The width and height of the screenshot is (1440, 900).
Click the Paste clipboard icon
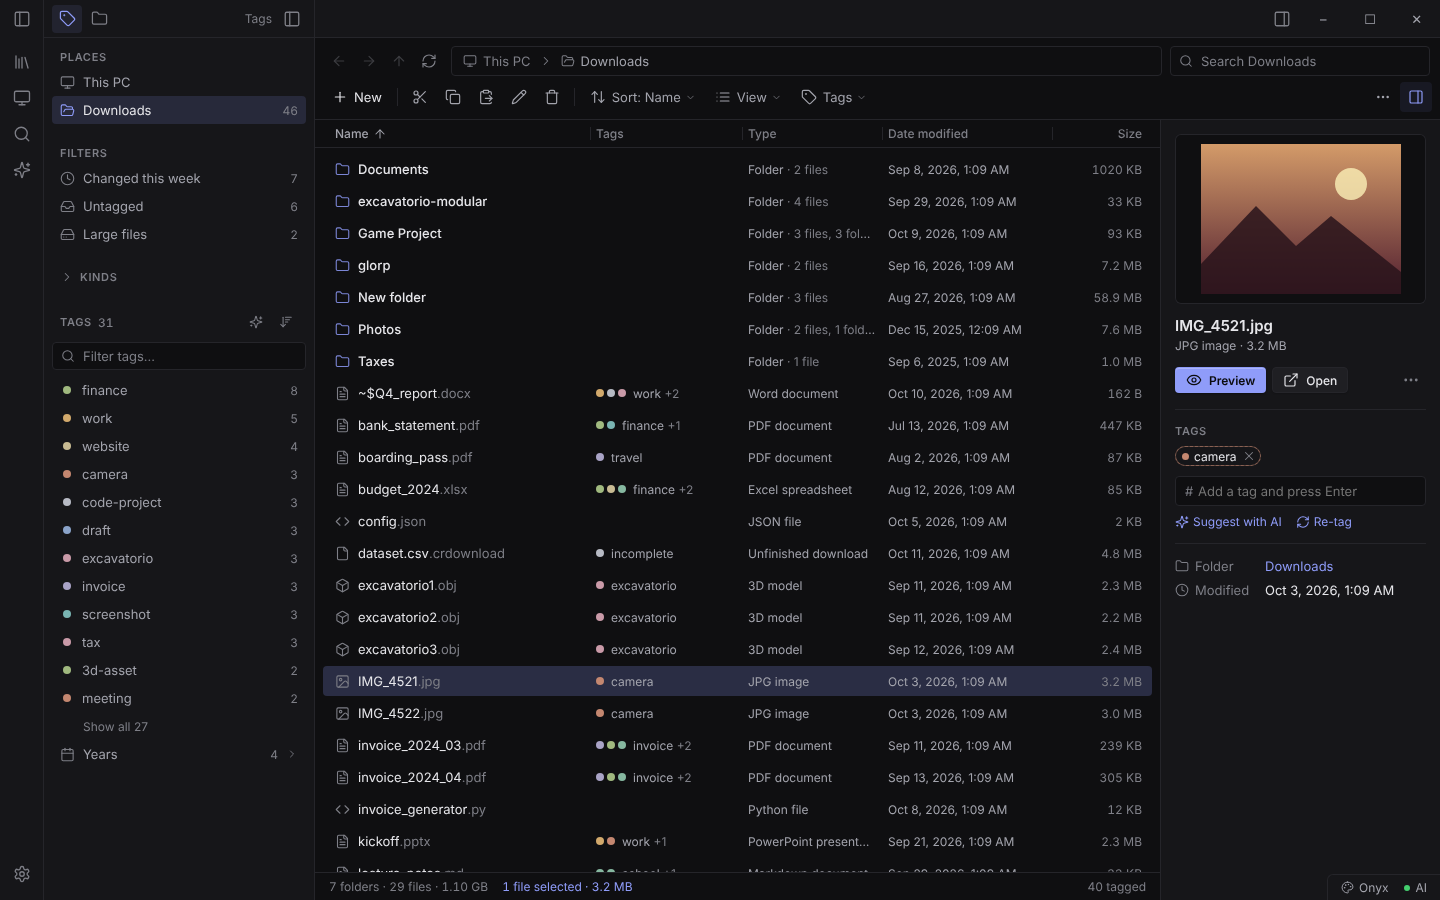tap(486, 97)
